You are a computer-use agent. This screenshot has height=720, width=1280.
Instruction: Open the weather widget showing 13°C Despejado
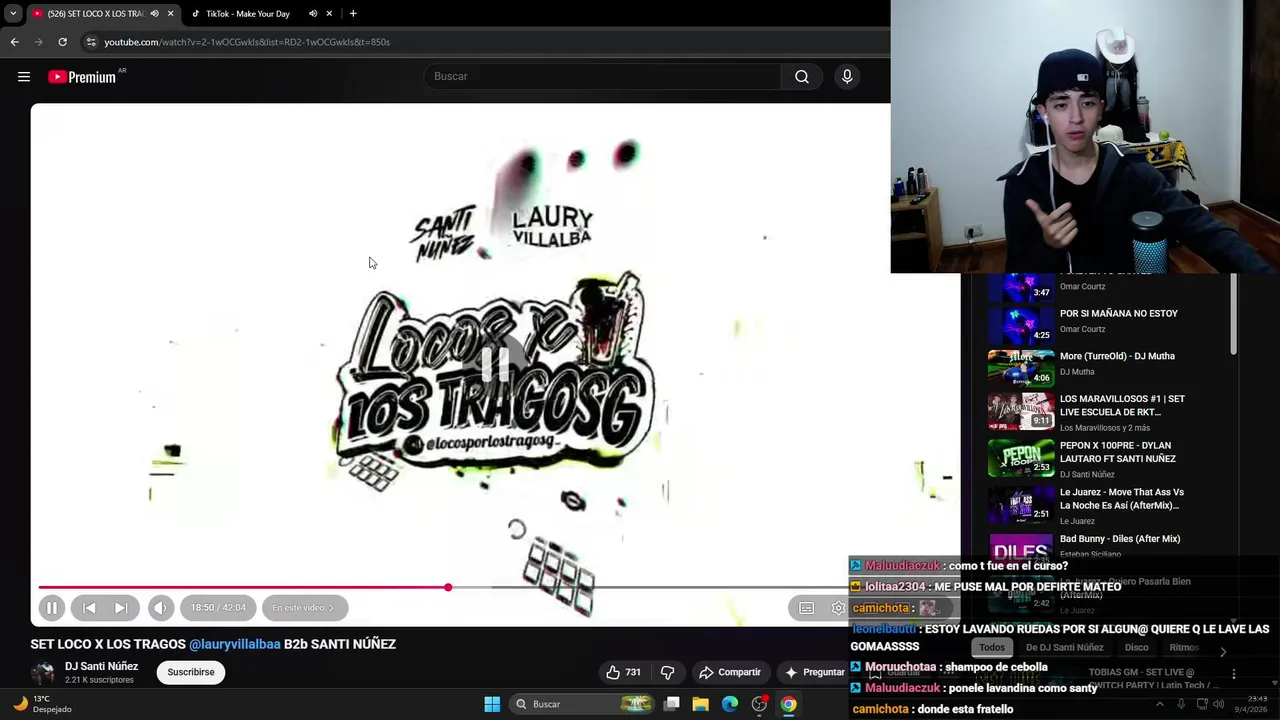pyautogui.click(x=42, y=704)
